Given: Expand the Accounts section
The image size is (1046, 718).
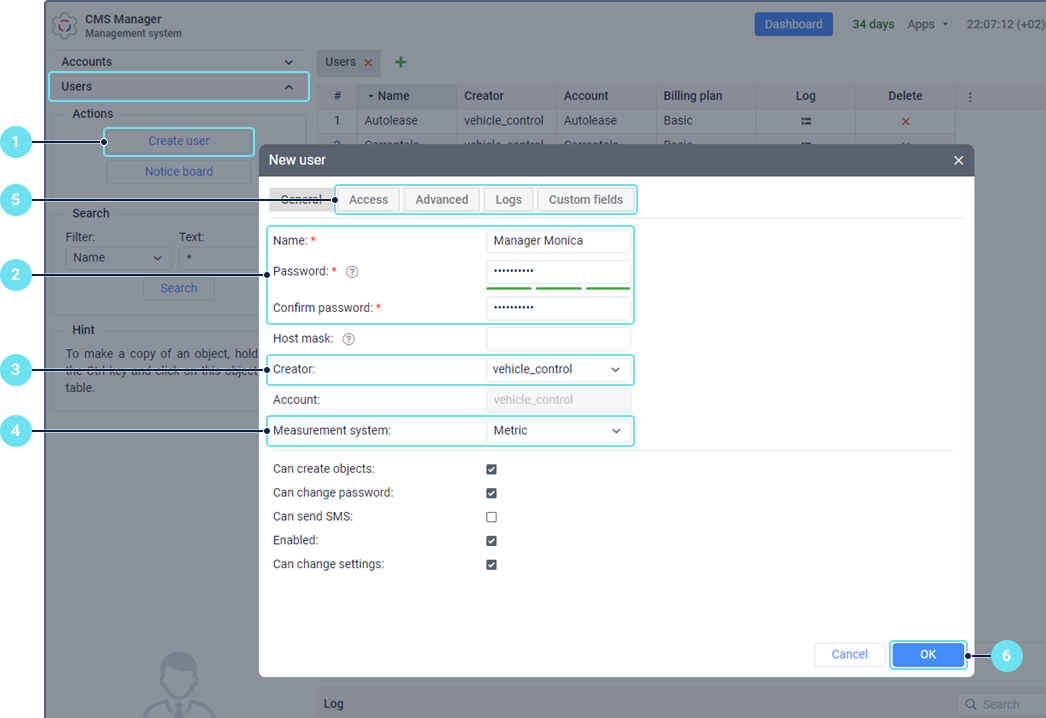Looking at the screenshot, I should click(x=179, y=62).
